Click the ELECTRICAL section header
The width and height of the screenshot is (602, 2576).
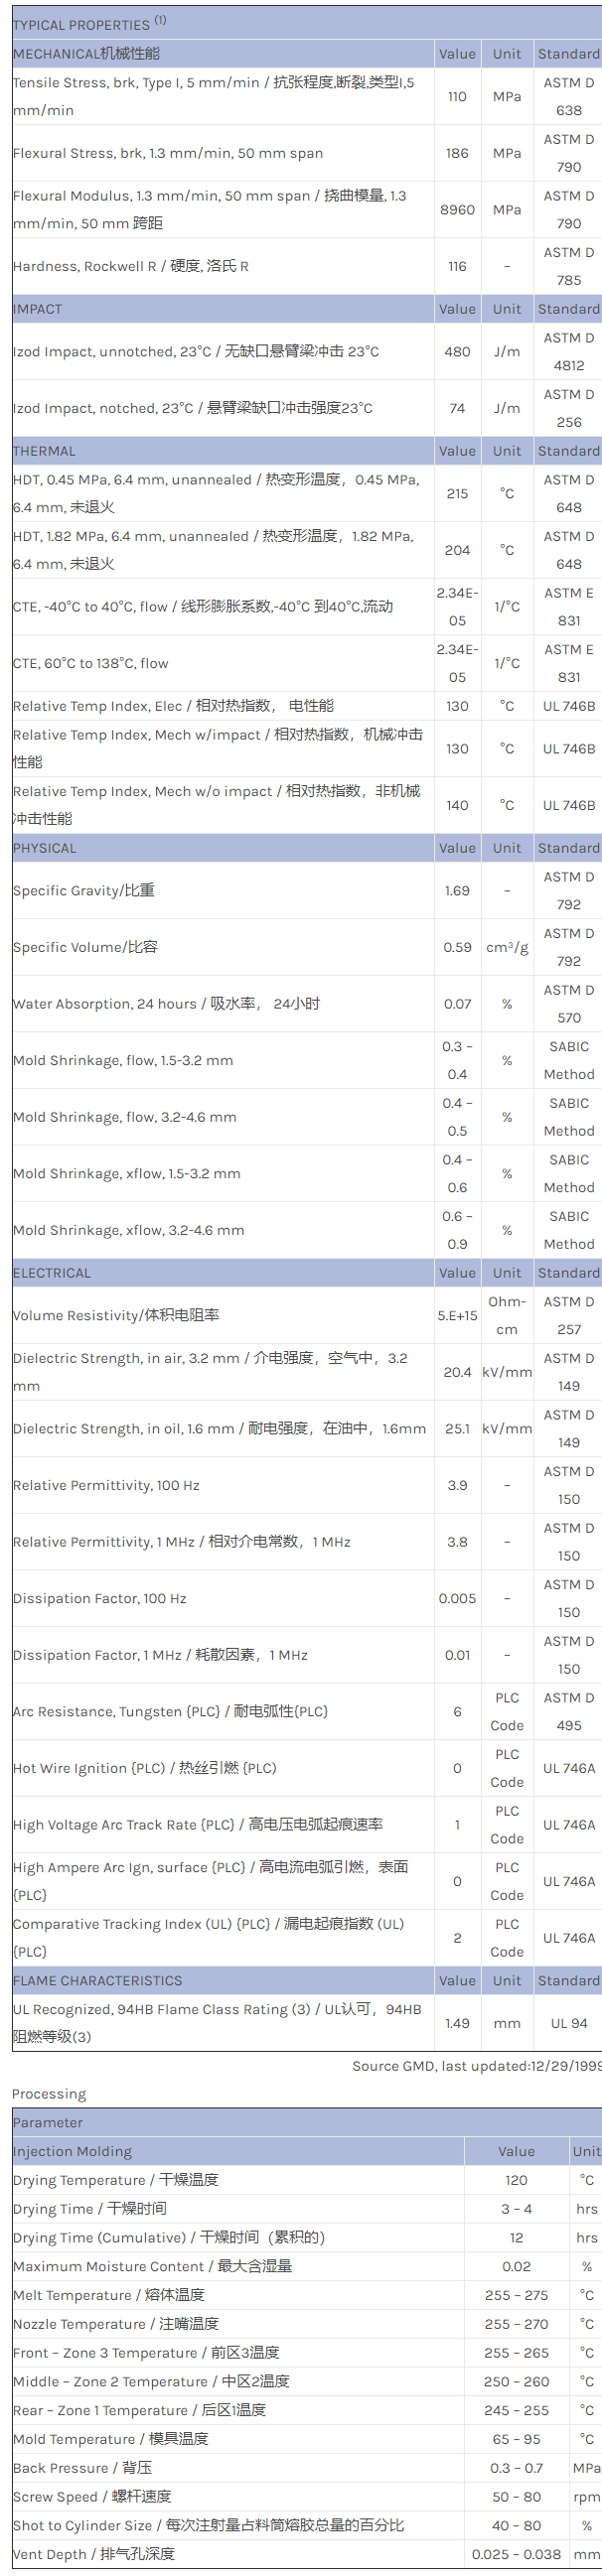pos(52,1273)
